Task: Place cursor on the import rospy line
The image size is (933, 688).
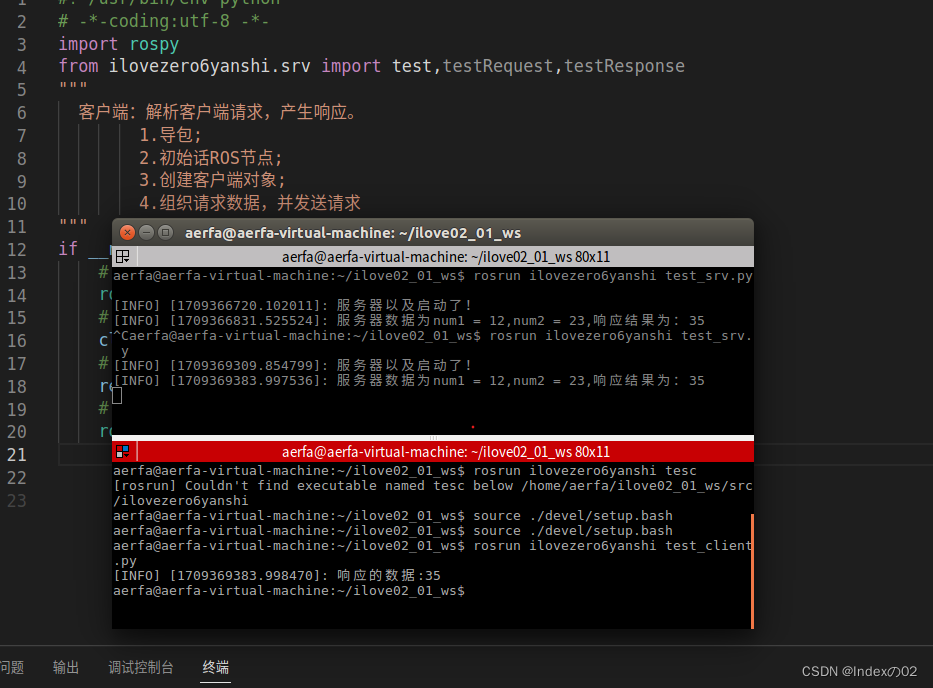Action: 113,43
